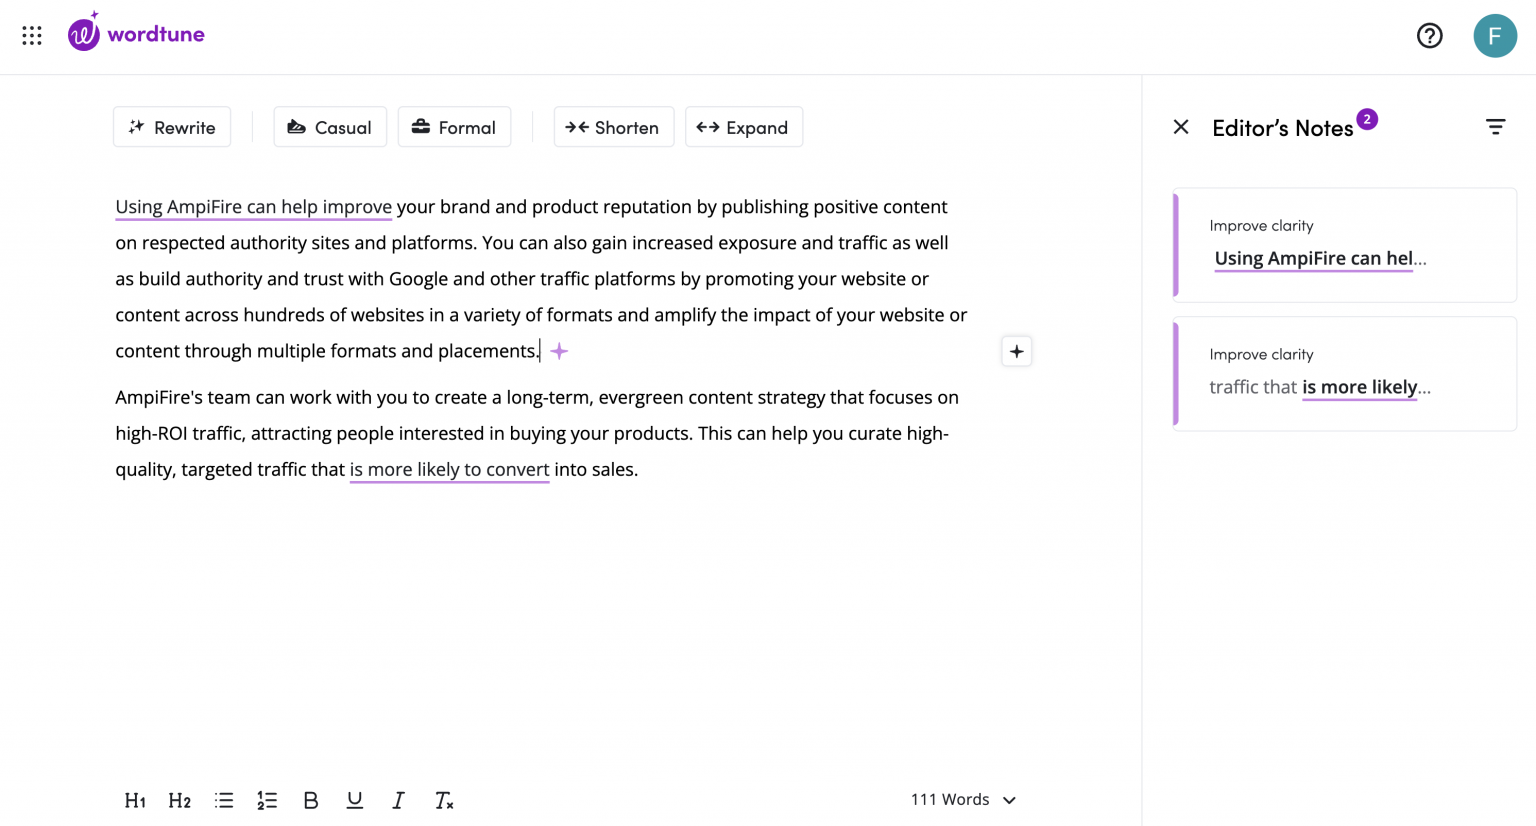Screen dimensions: 1536x826
Task: Open the Editor's Notes filter icon
Action: 1495,127
